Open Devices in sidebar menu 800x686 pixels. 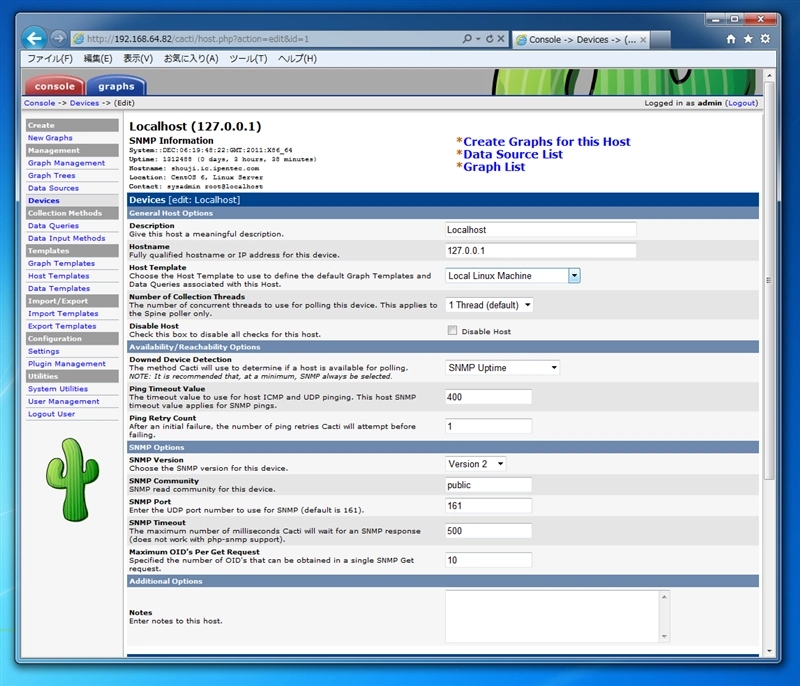pos(43,200)
